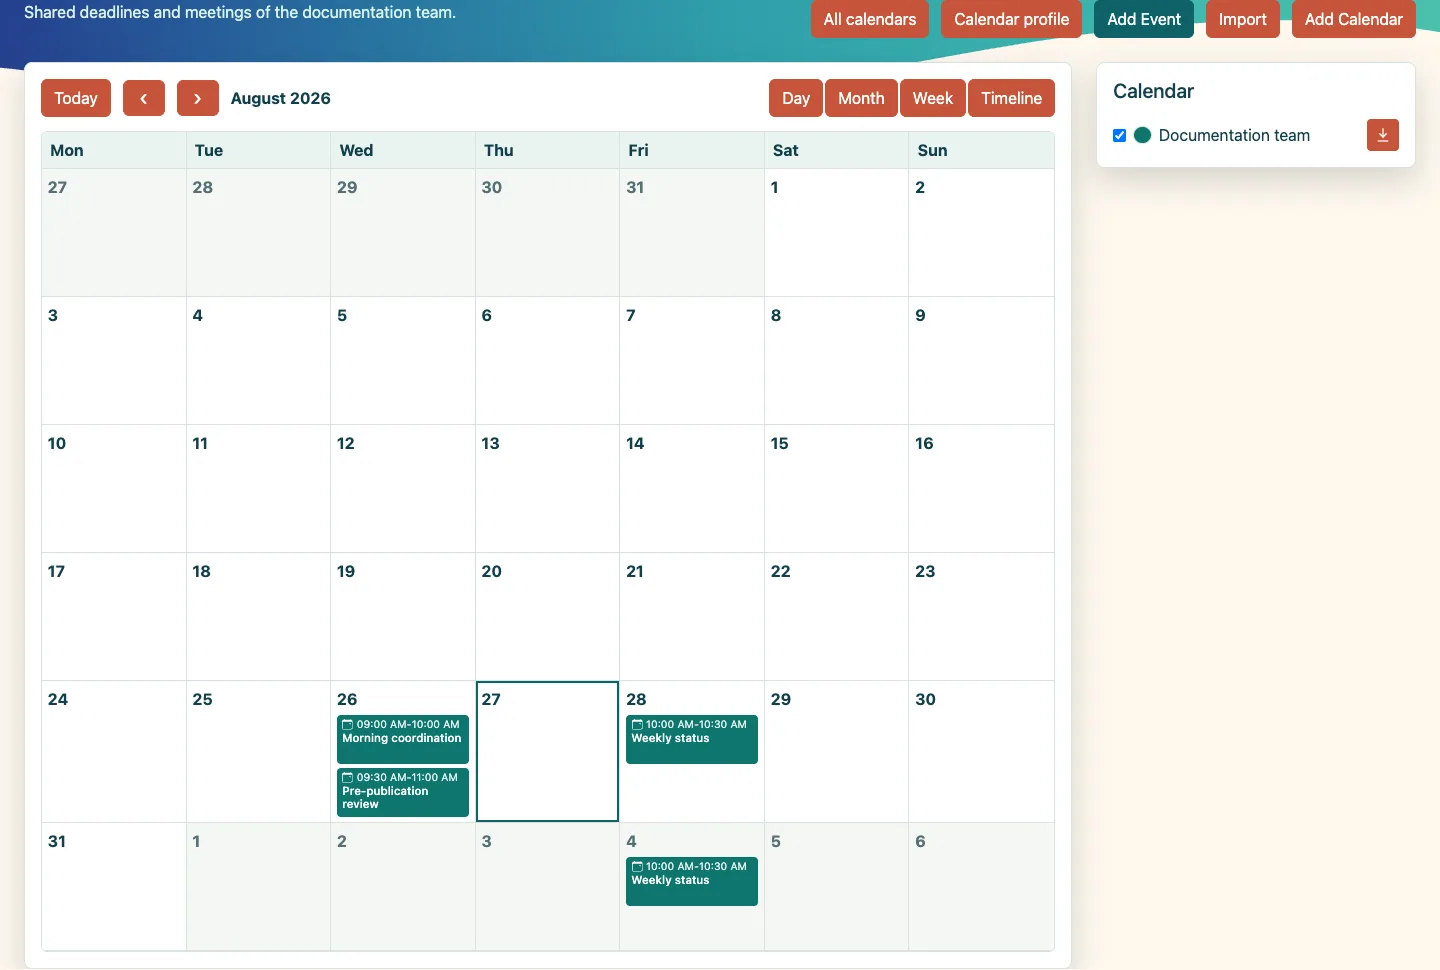Click Add Calendar button
Screen dimensions: 1440x970
pos(1354,19)
